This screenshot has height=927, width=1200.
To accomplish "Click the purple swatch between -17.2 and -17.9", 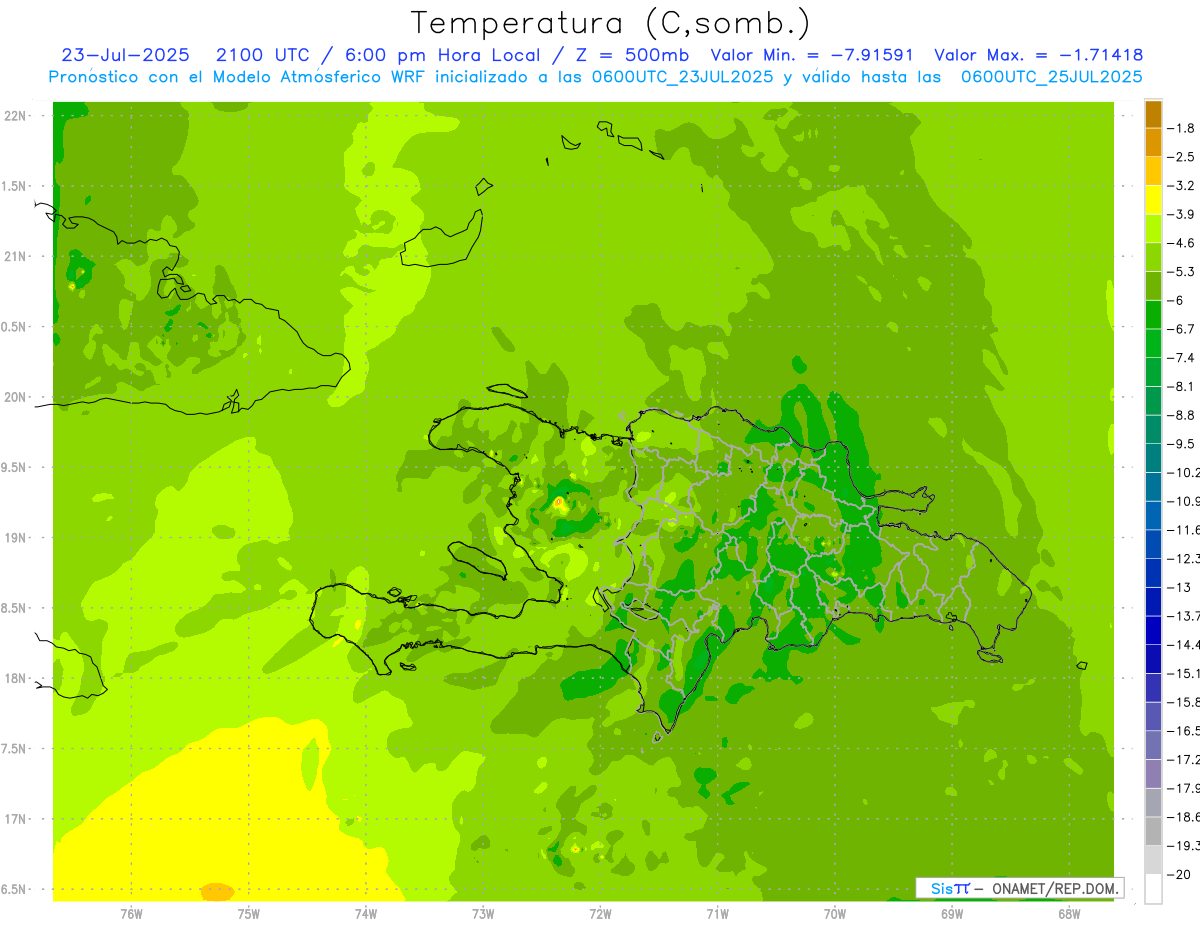I will click(x=1153, y=774).
